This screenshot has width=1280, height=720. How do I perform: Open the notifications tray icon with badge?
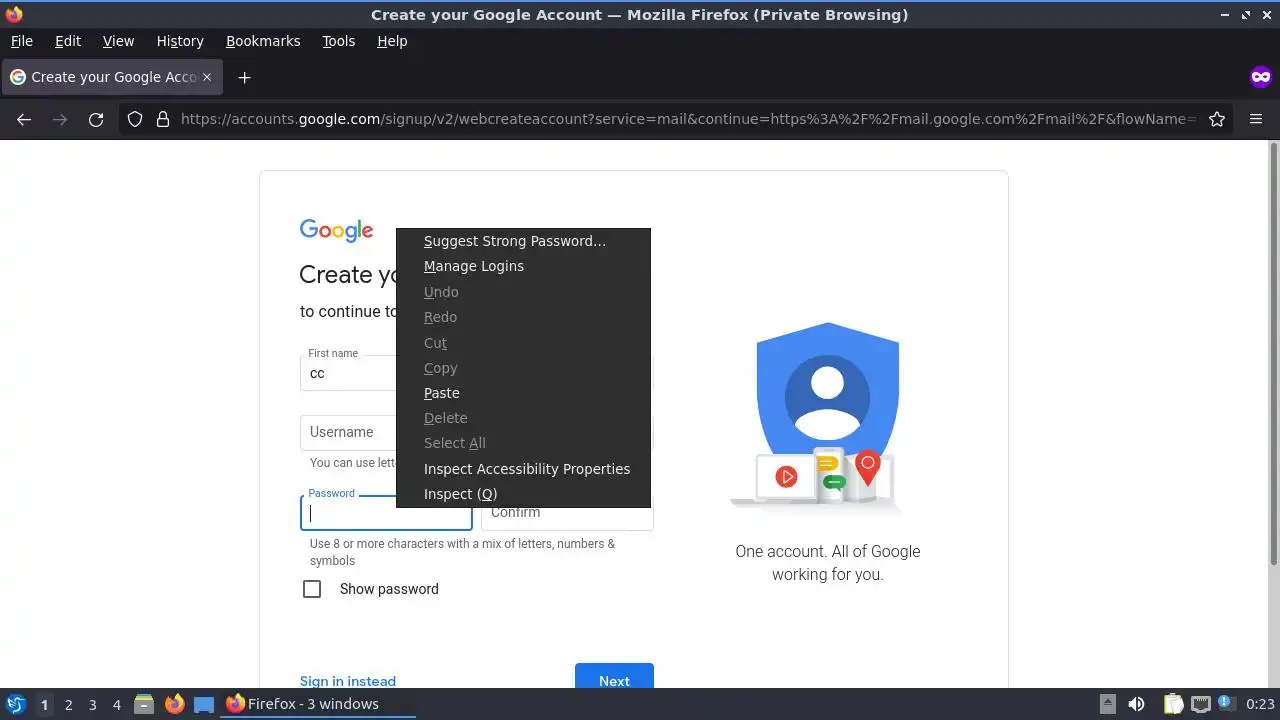pyautogui.click(x=1224, y=703)
